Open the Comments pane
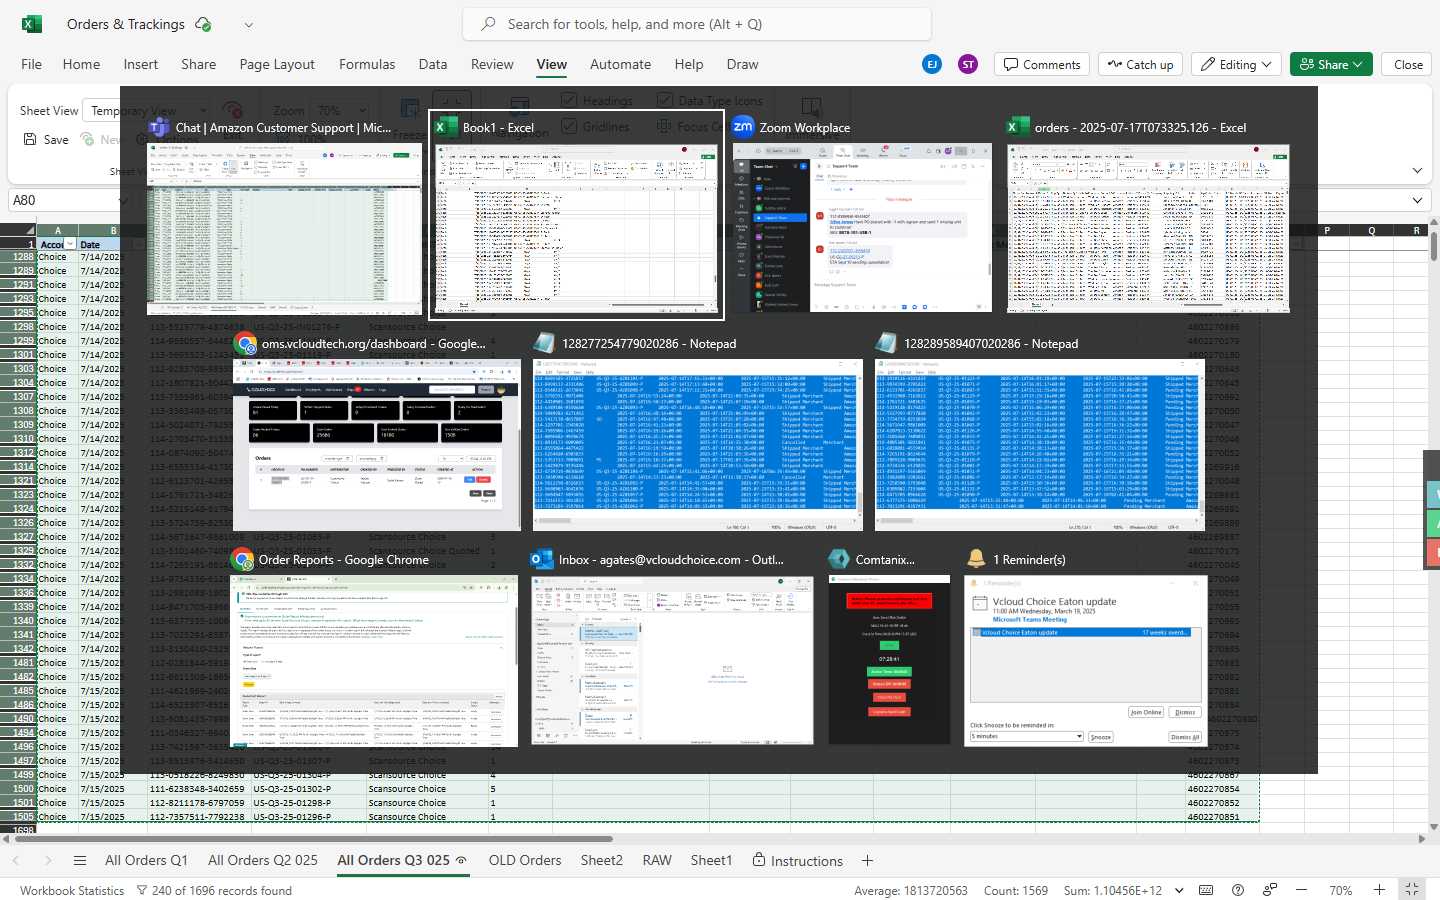Image resolution: width=1440 pixels, height=900 pixels. 1042,64
